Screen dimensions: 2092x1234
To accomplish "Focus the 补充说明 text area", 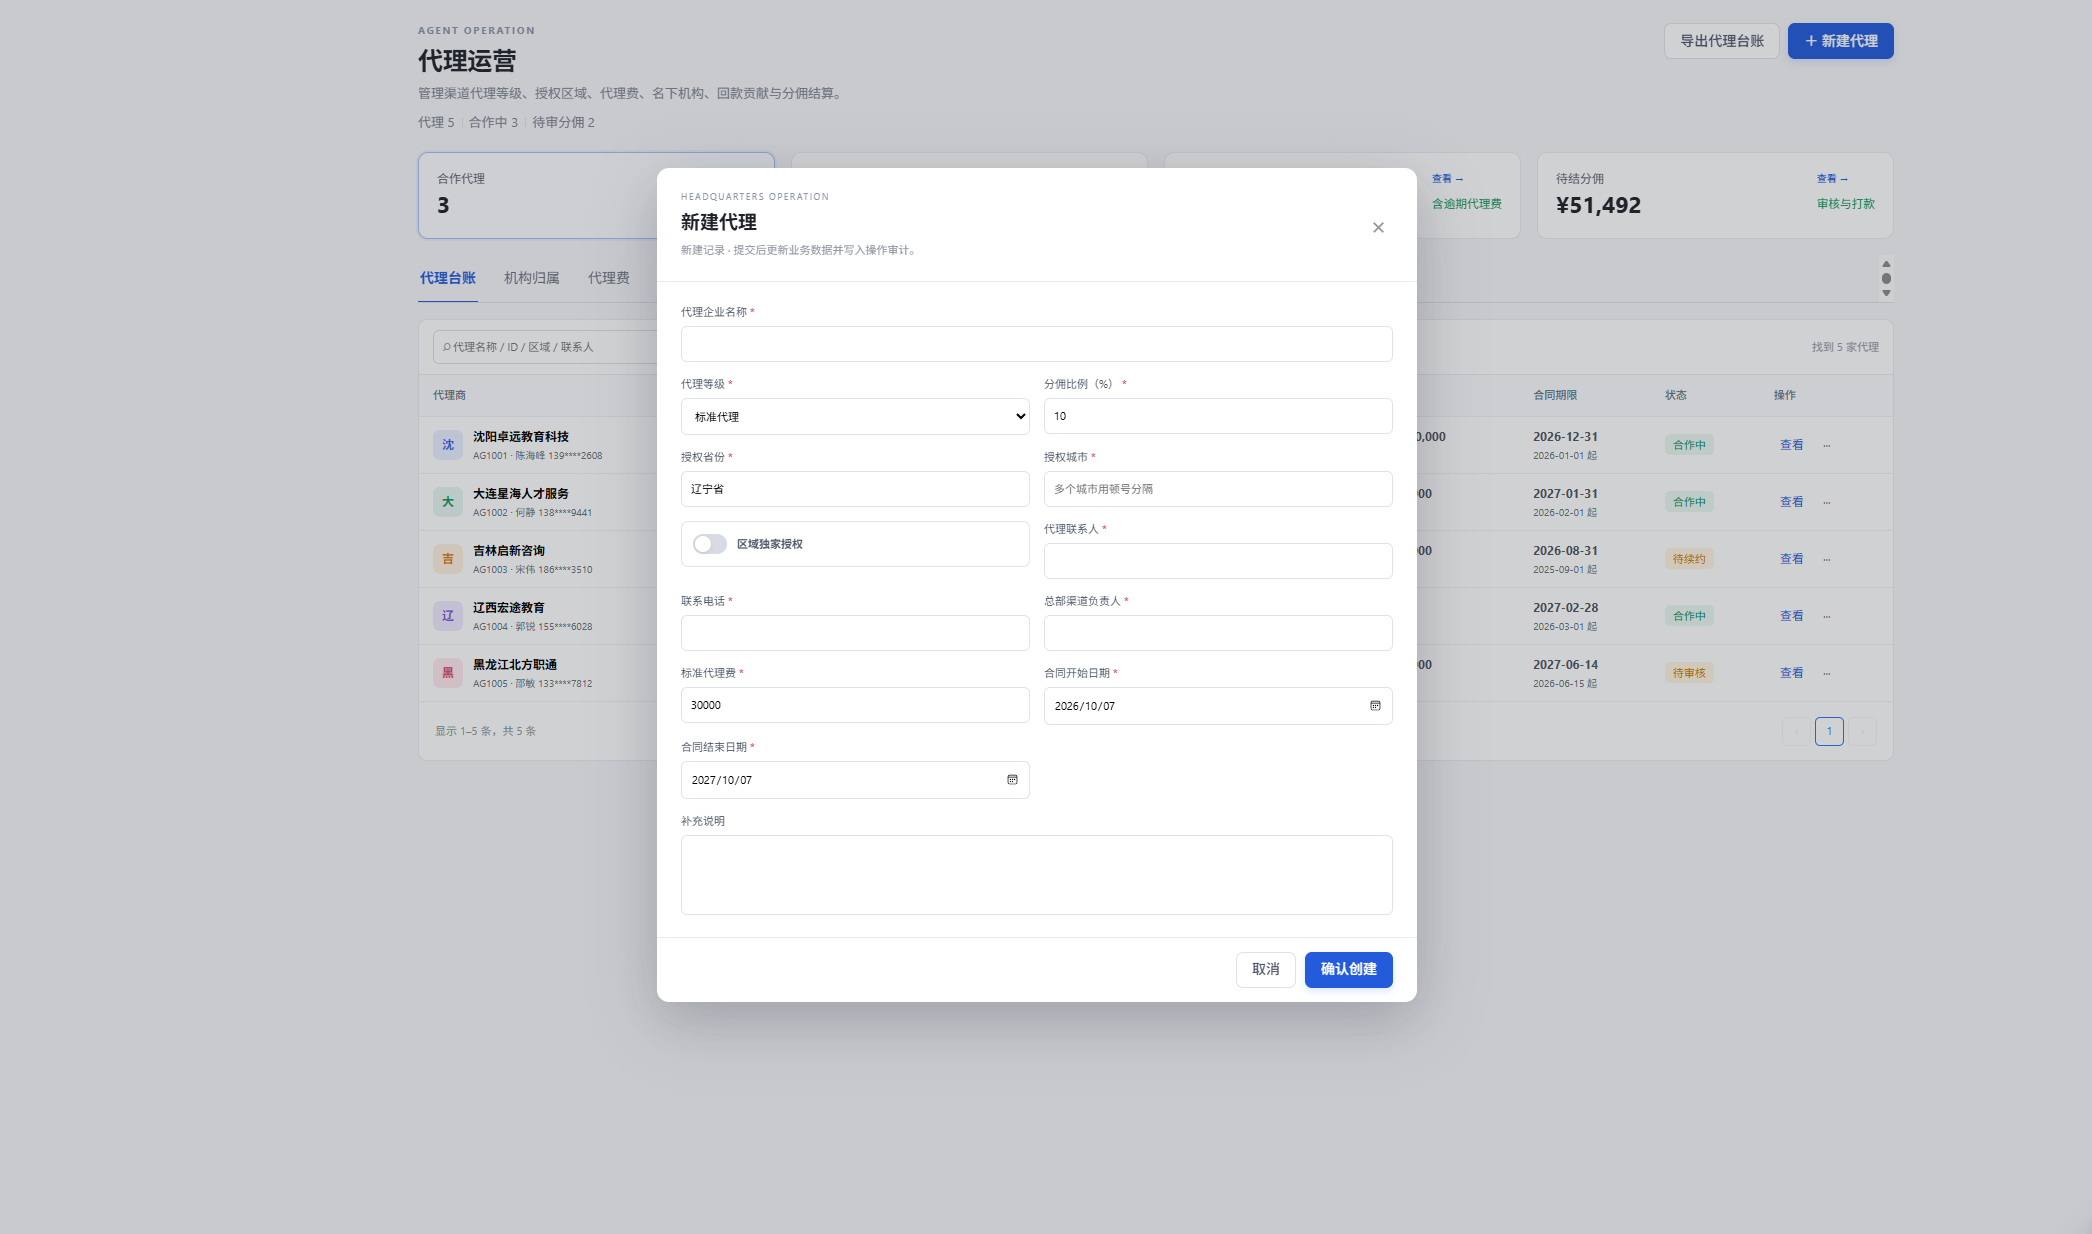I will [x=1036, y=875].
